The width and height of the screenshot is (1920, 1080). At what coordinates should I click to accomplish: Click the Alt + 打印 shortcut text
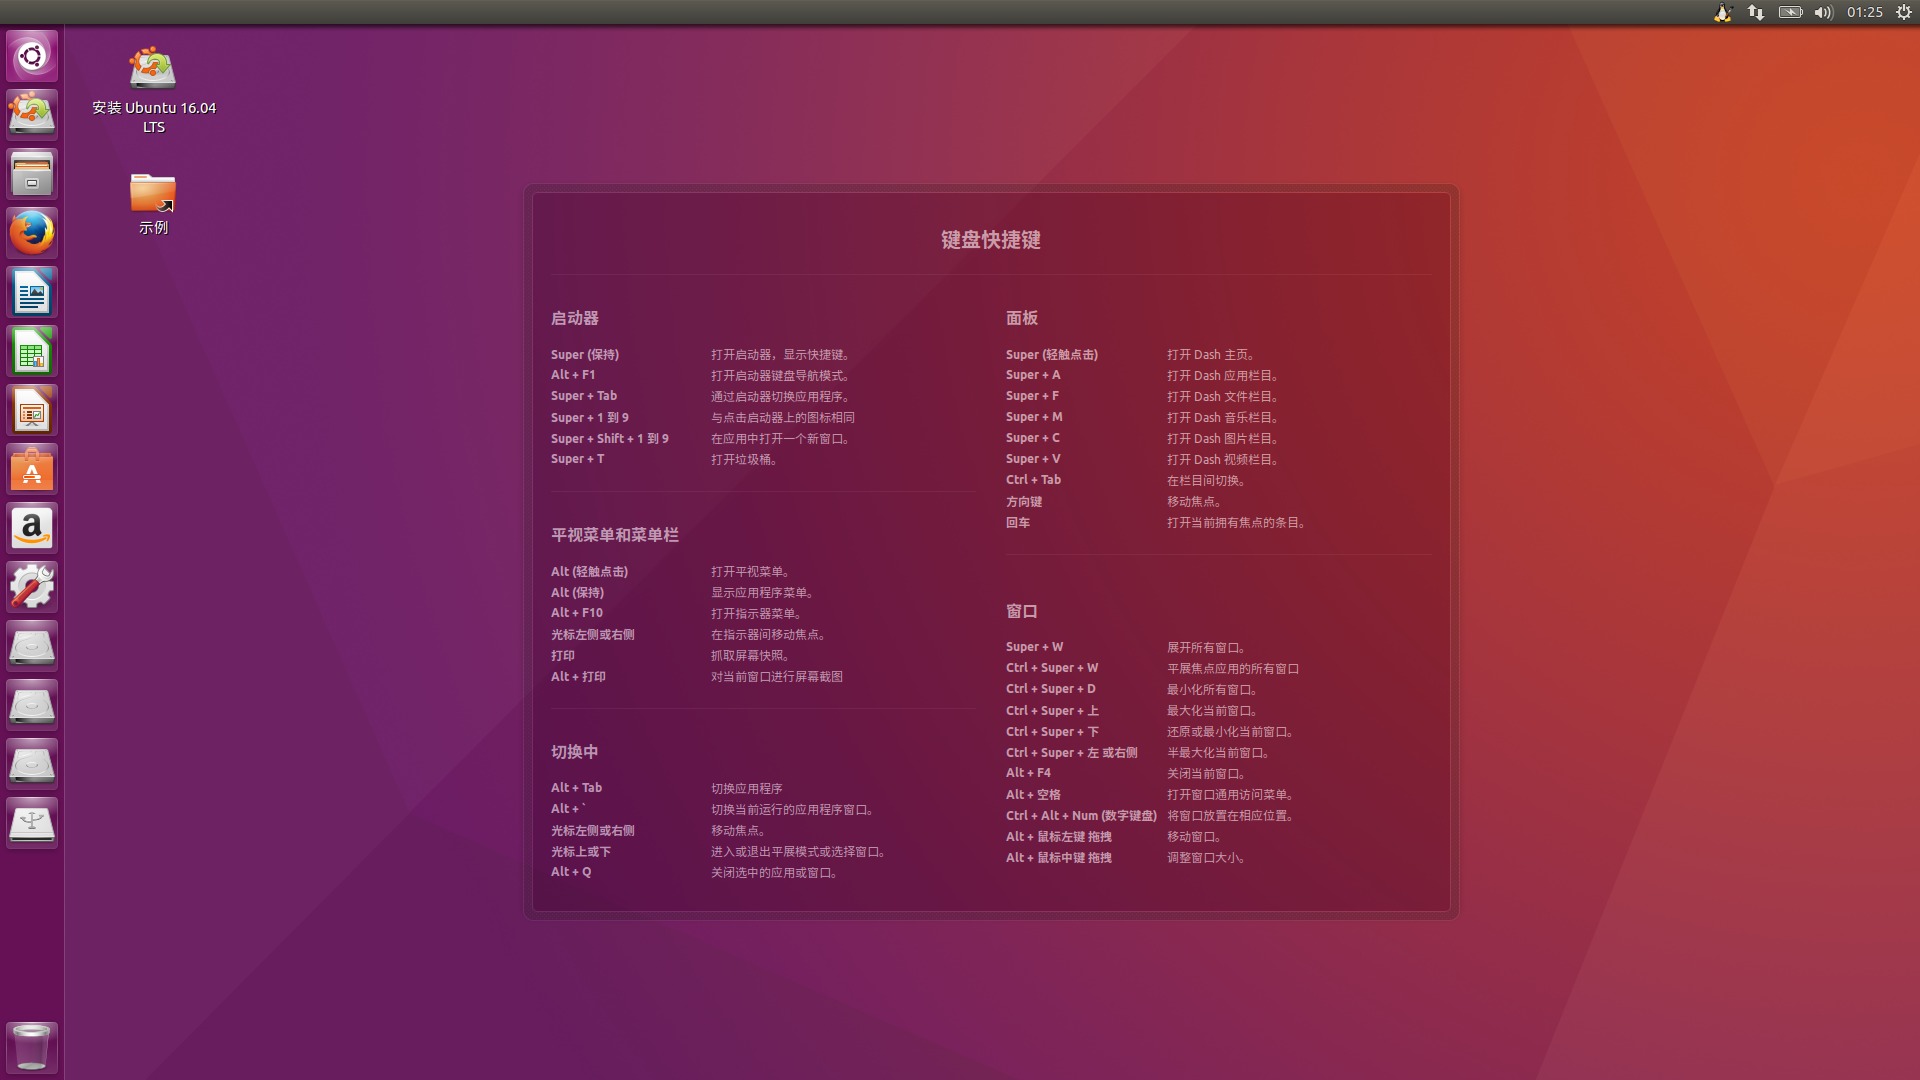coord(578,677)
